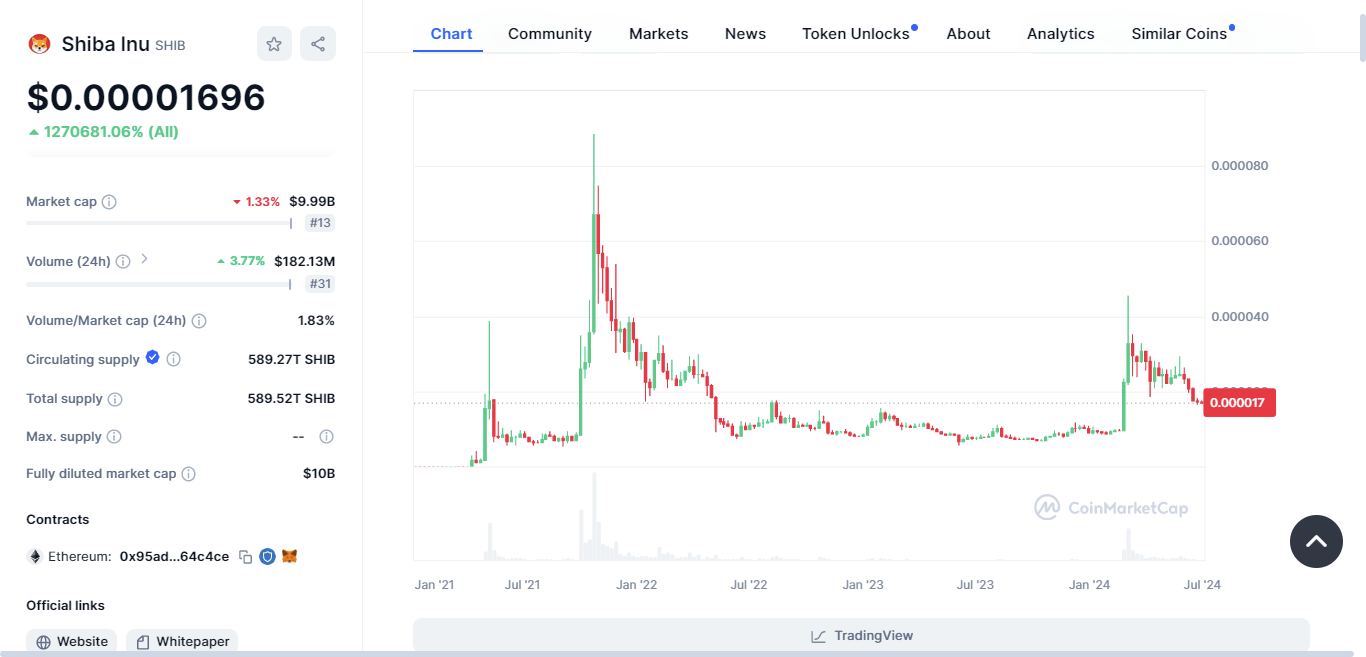
Task: Click the Jul '24 axis label
Action: tap(1202, 585)
